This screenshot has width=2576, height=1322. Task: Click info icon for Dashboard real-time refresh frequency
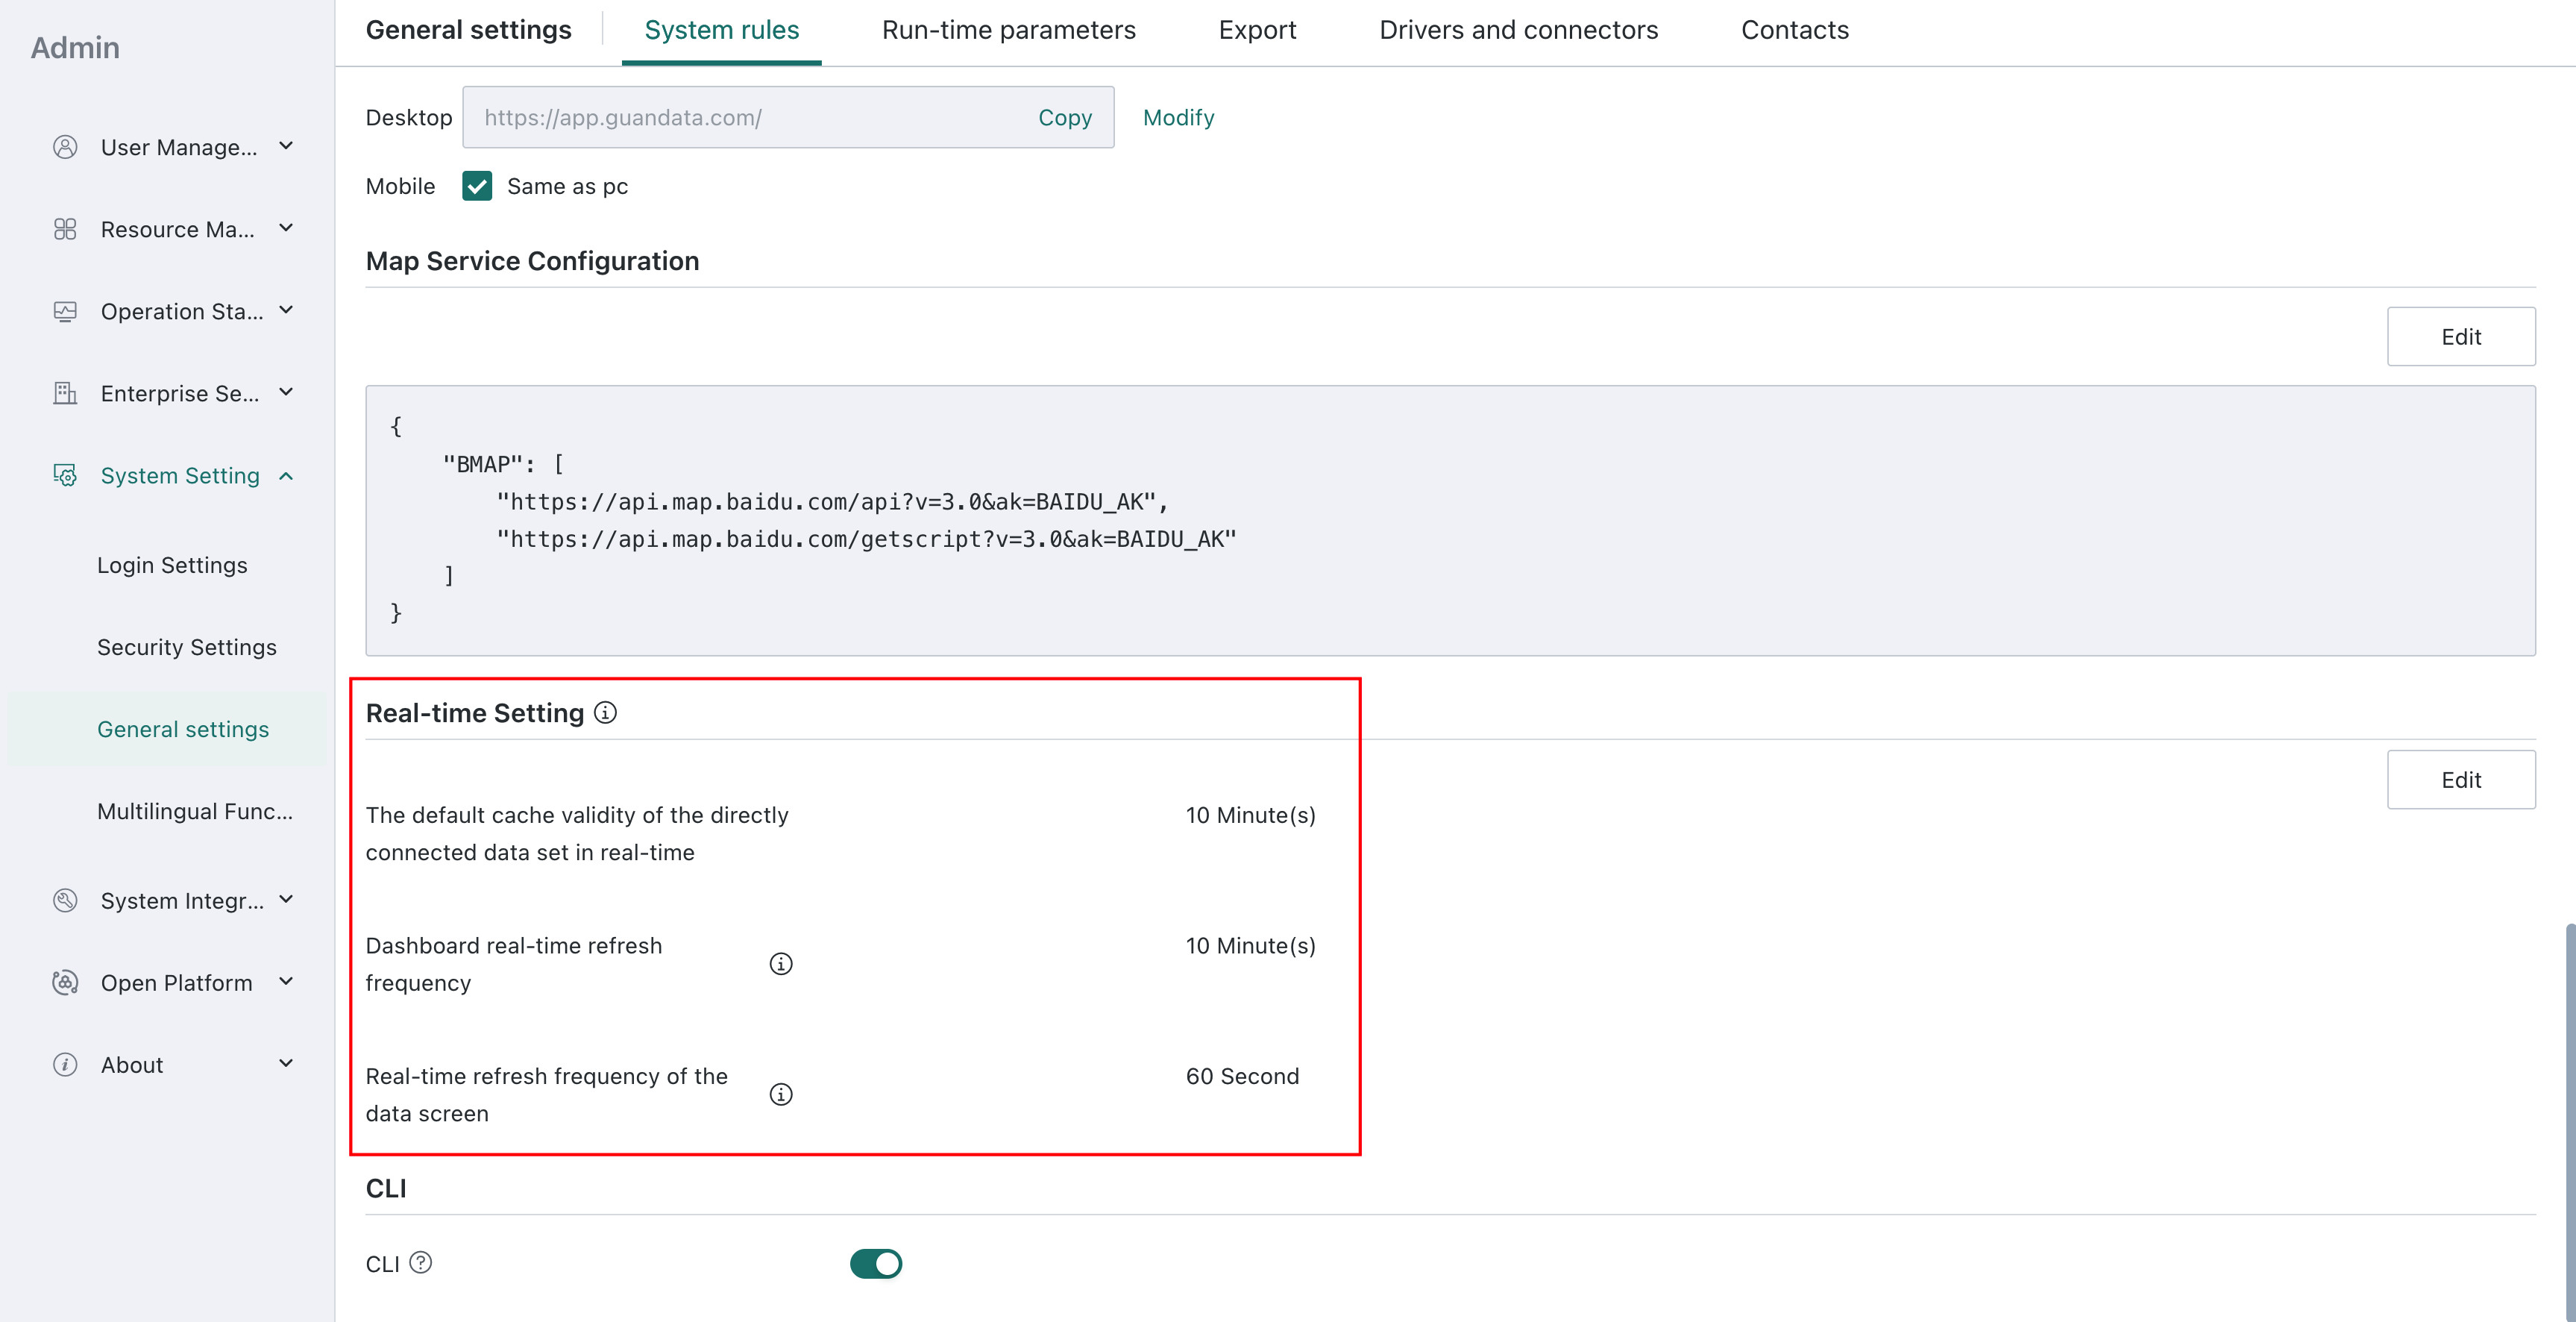click(x=781, y=963)
